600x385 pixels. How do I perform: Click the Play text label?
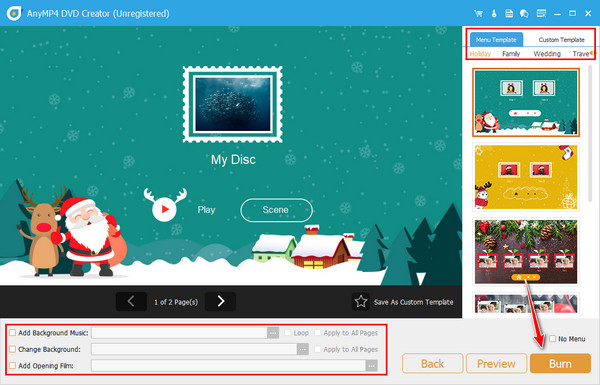coord(206,210)
